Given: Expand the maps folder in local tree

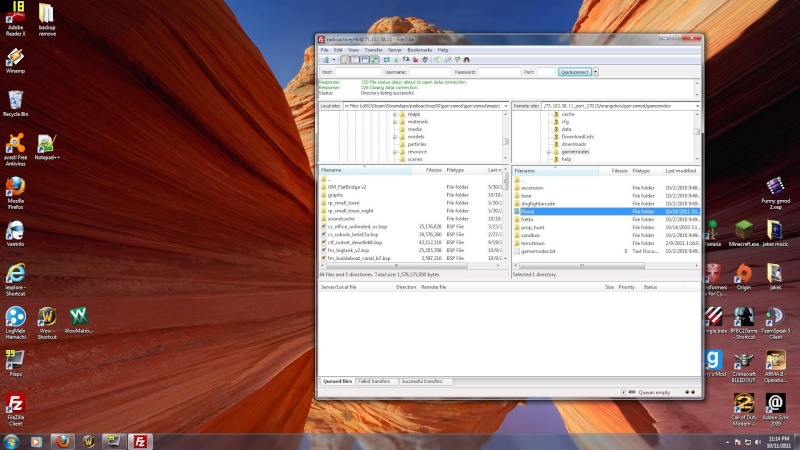Looking at the screenshot, I should coord(394,114).
